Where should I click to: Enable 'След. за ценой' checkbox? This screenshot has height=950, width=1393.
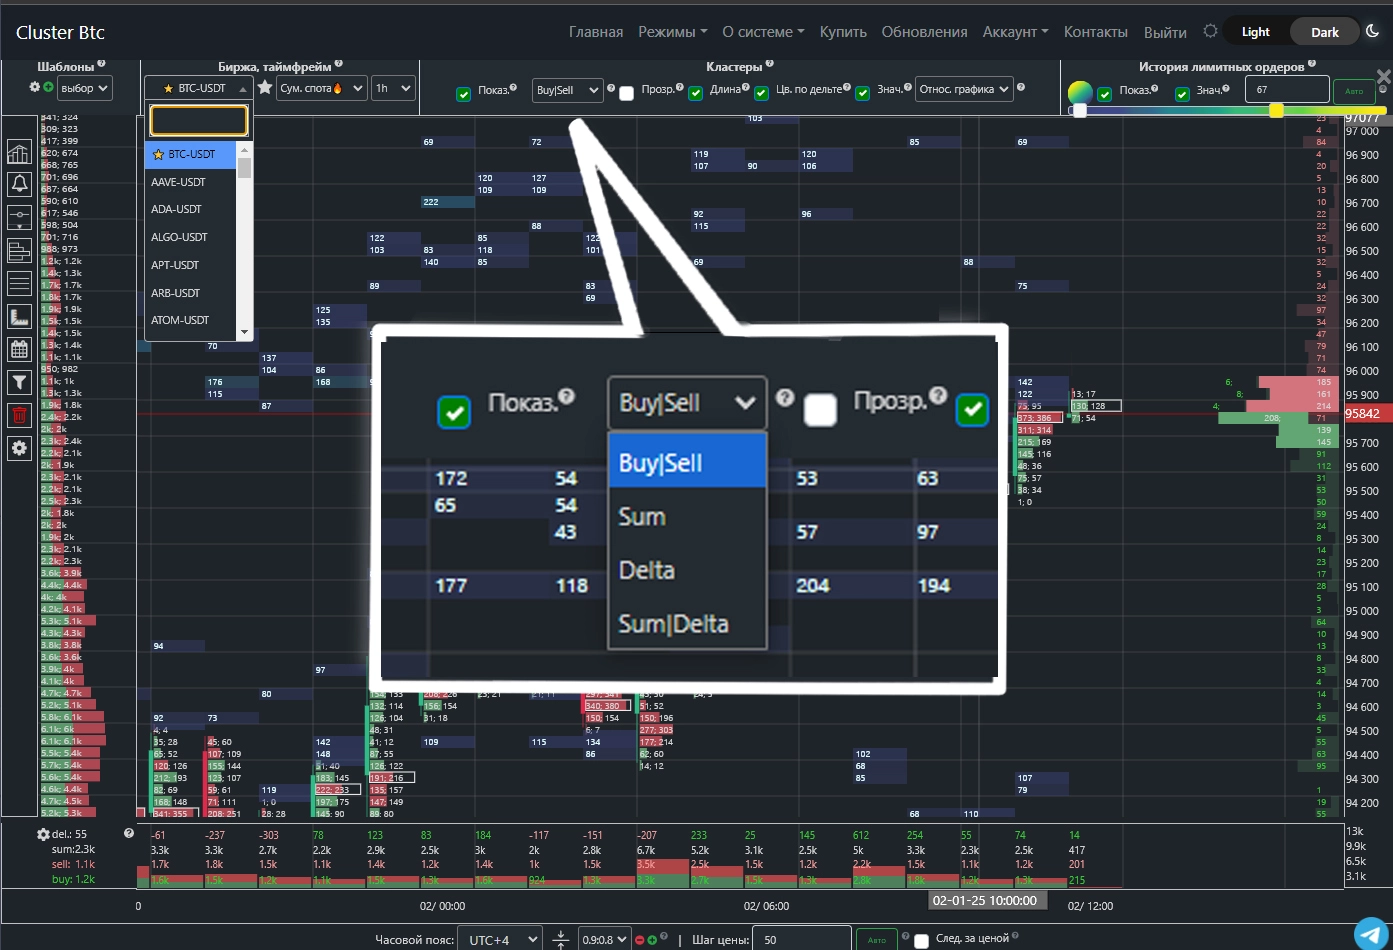point(921,941)
